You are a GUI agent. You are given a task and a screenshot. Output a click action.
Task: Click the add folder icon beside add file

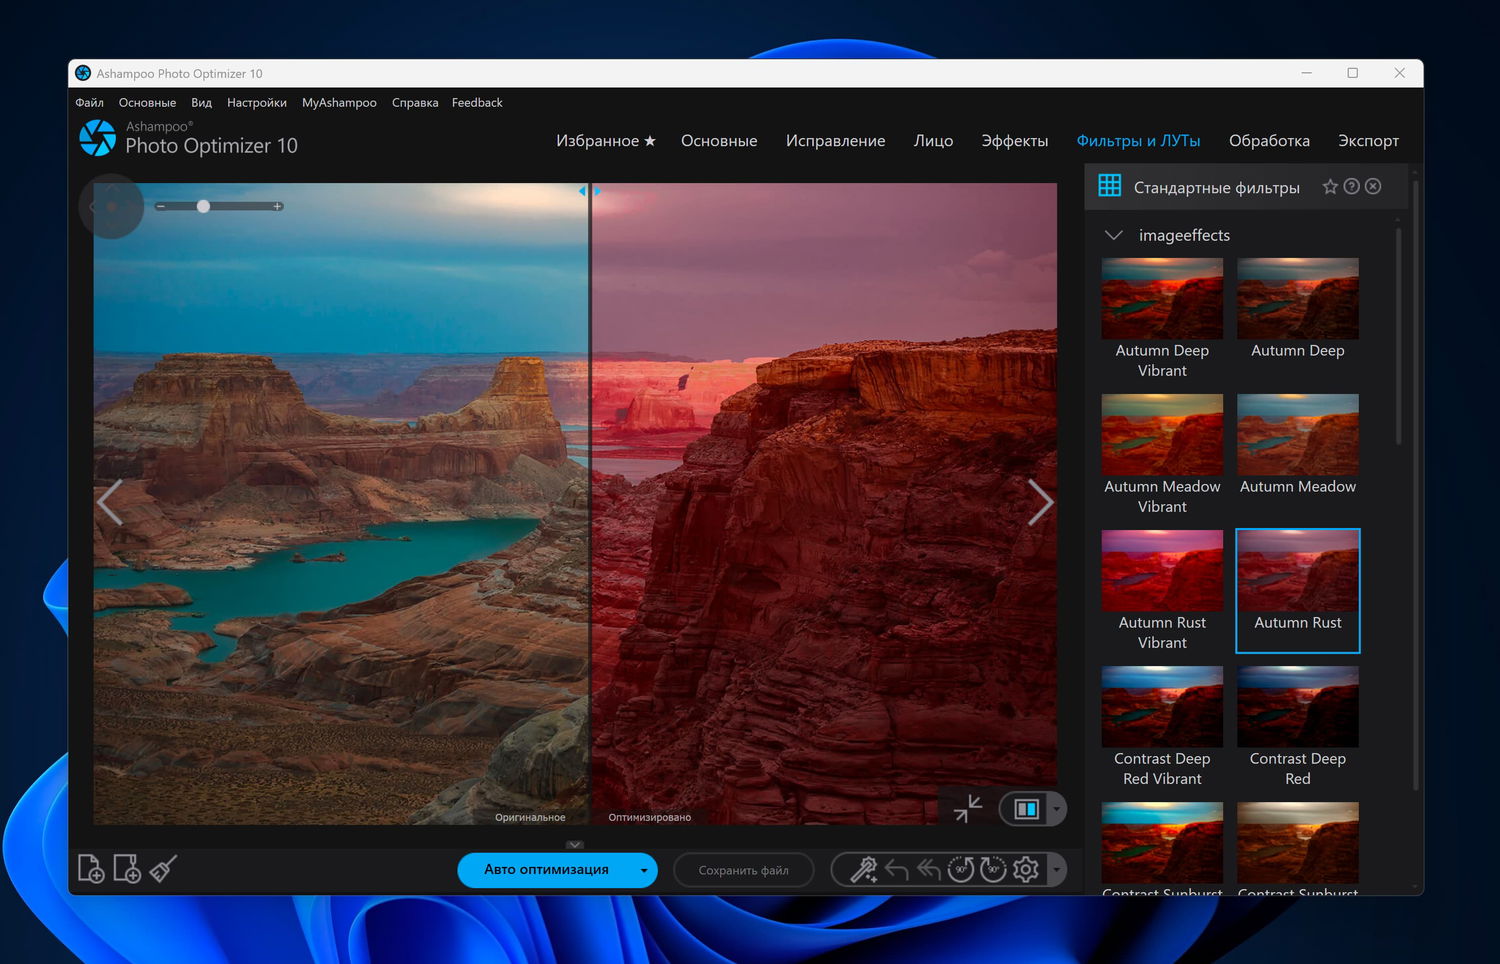click(x=127, y=869)
